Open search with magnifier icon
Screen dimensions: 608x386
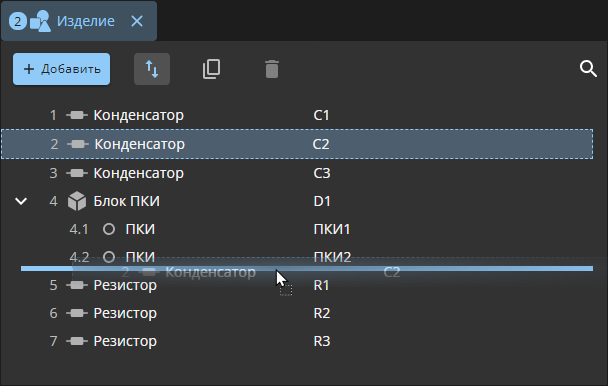point(588,69)
